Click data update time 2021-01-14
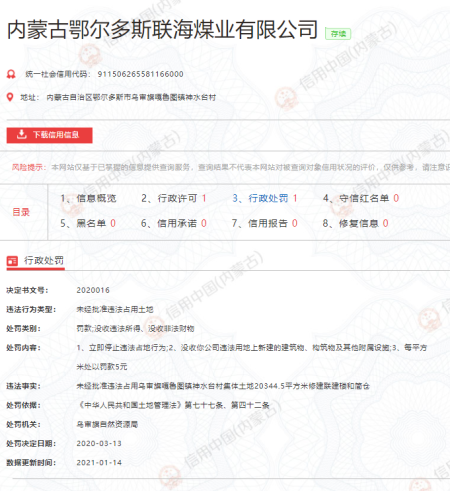The image size is (450, 491). tap(99, 463)
